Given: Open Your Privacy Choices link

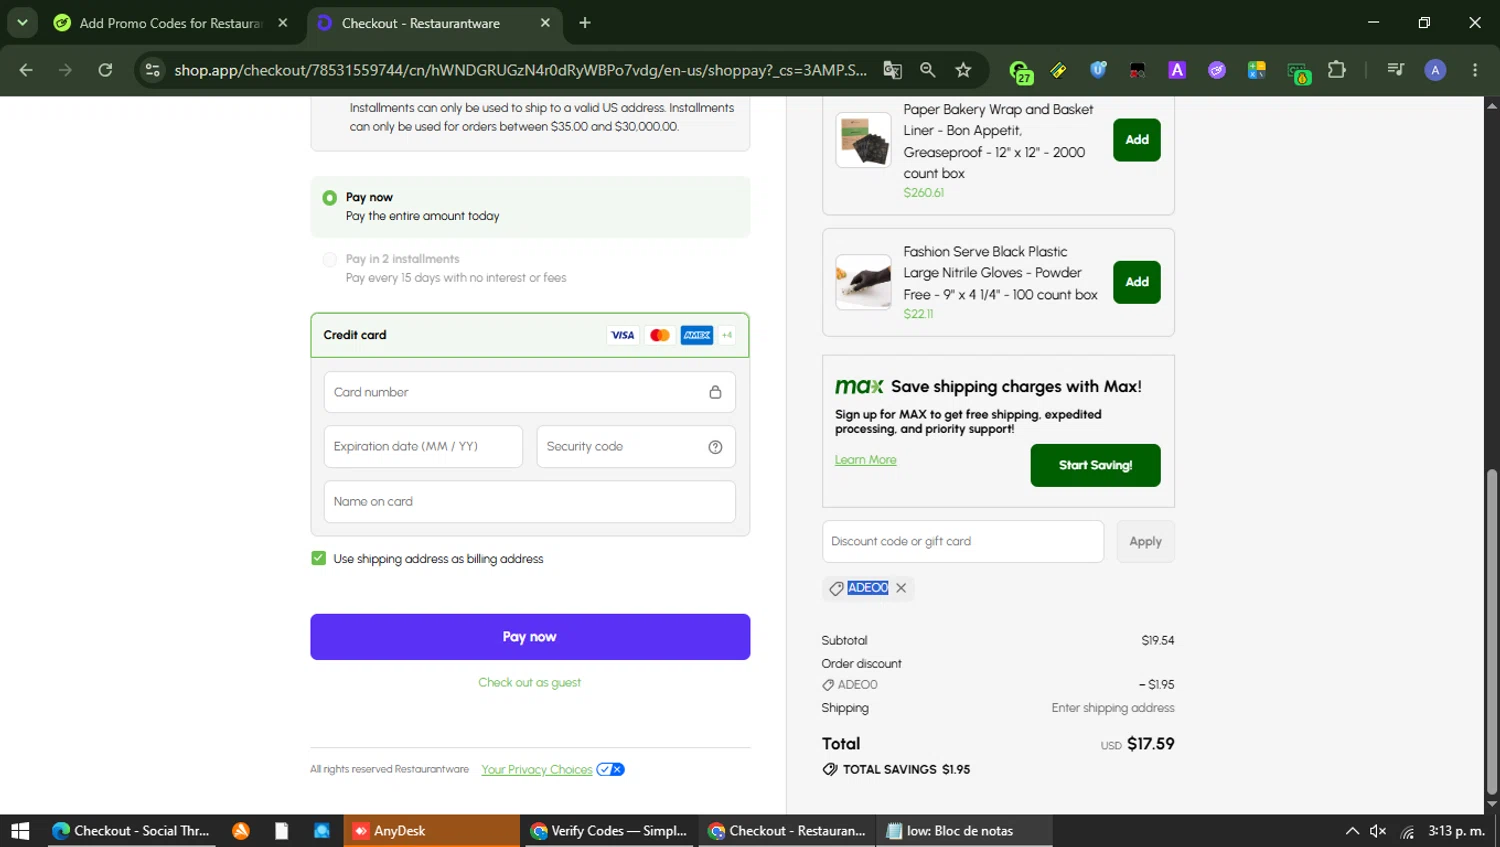Looking at the screenshot, I should [537, 770].
